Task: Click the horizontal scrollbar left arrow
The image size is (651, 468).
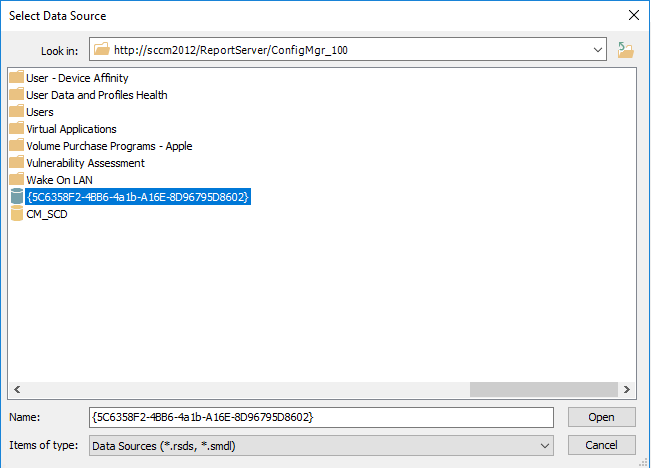Action: 17,390
